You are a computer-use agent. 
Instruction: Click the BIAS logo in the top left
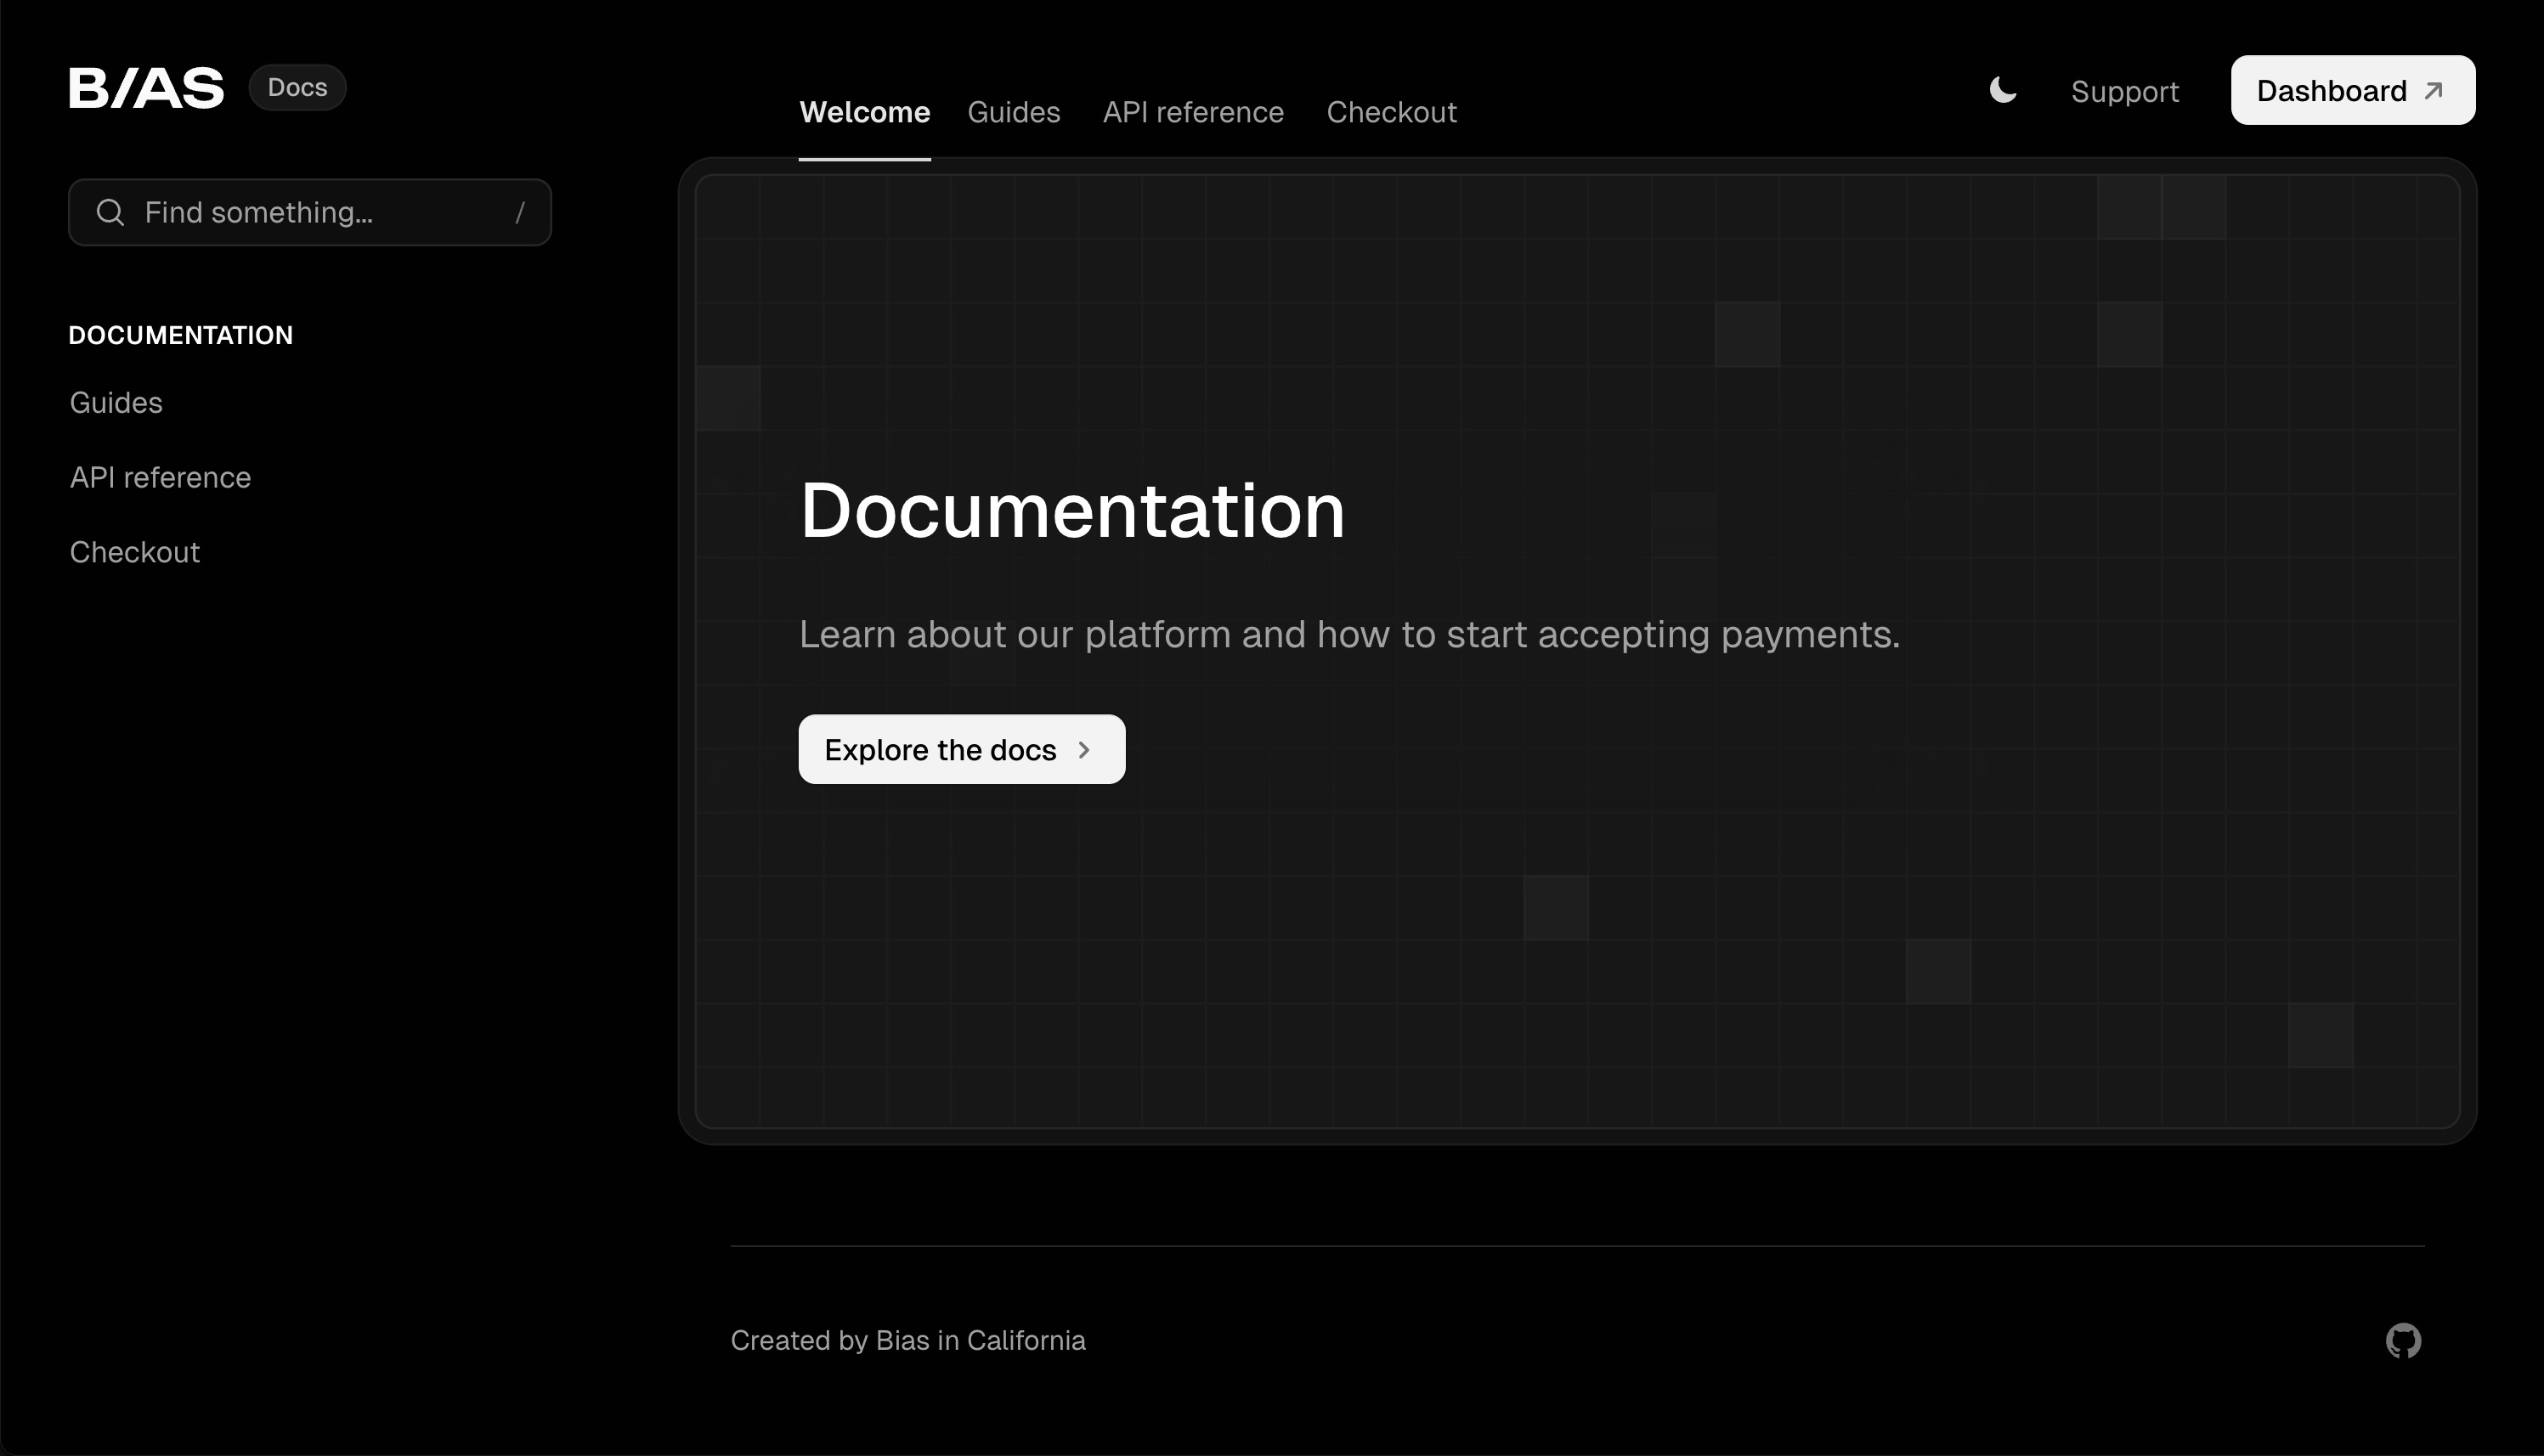pos(146,86)
